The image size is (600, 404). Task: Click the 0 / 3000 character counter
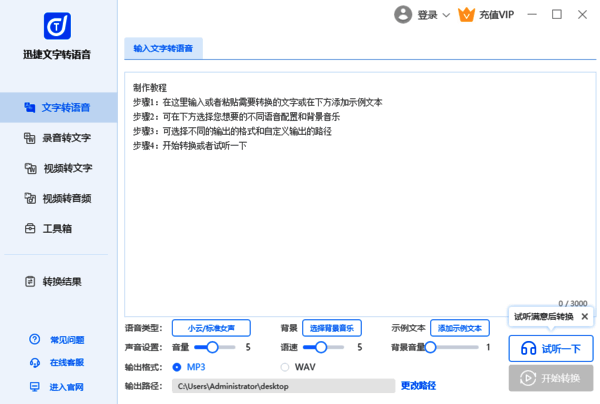(x=572, y=303)
